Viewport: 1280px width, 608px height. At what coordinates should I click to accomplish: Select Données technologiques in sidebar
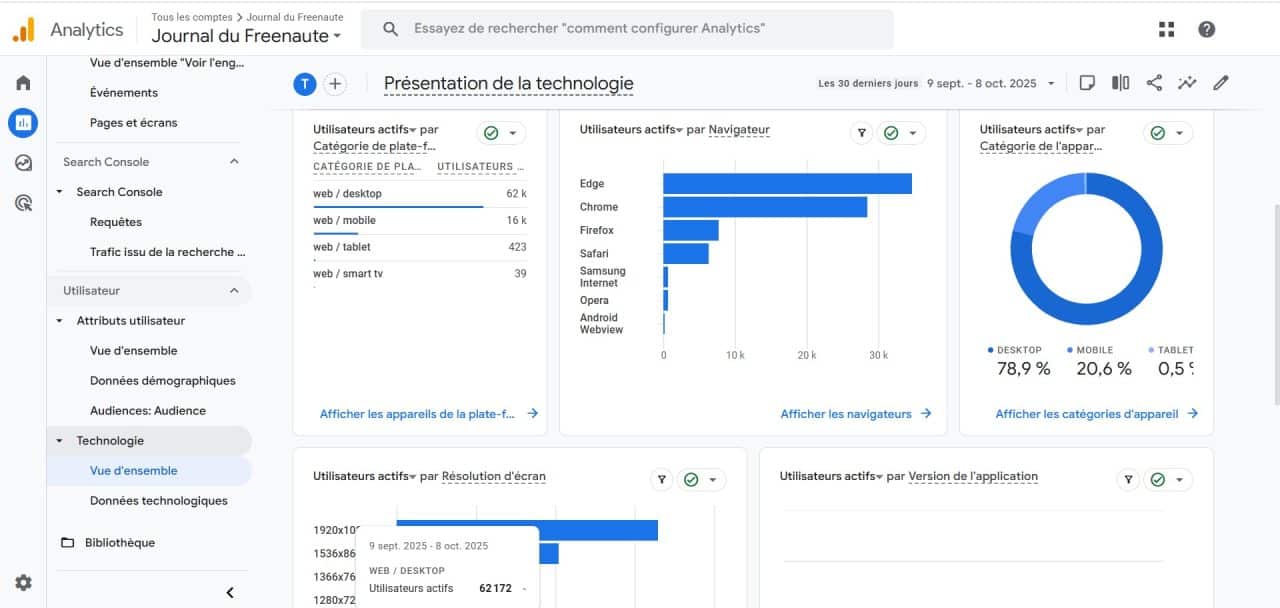click(158, 501)
